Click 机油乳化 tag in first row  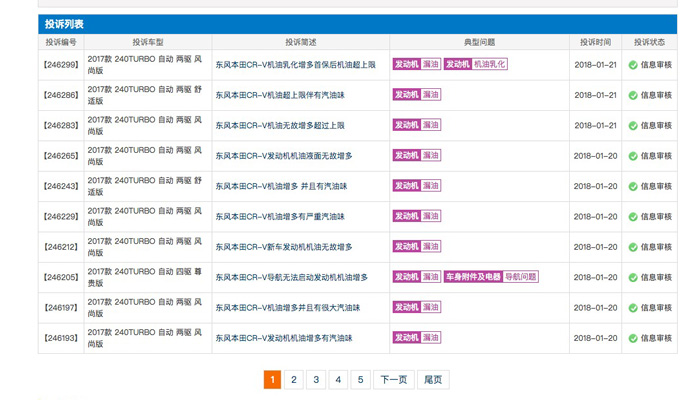click(490, 65)
